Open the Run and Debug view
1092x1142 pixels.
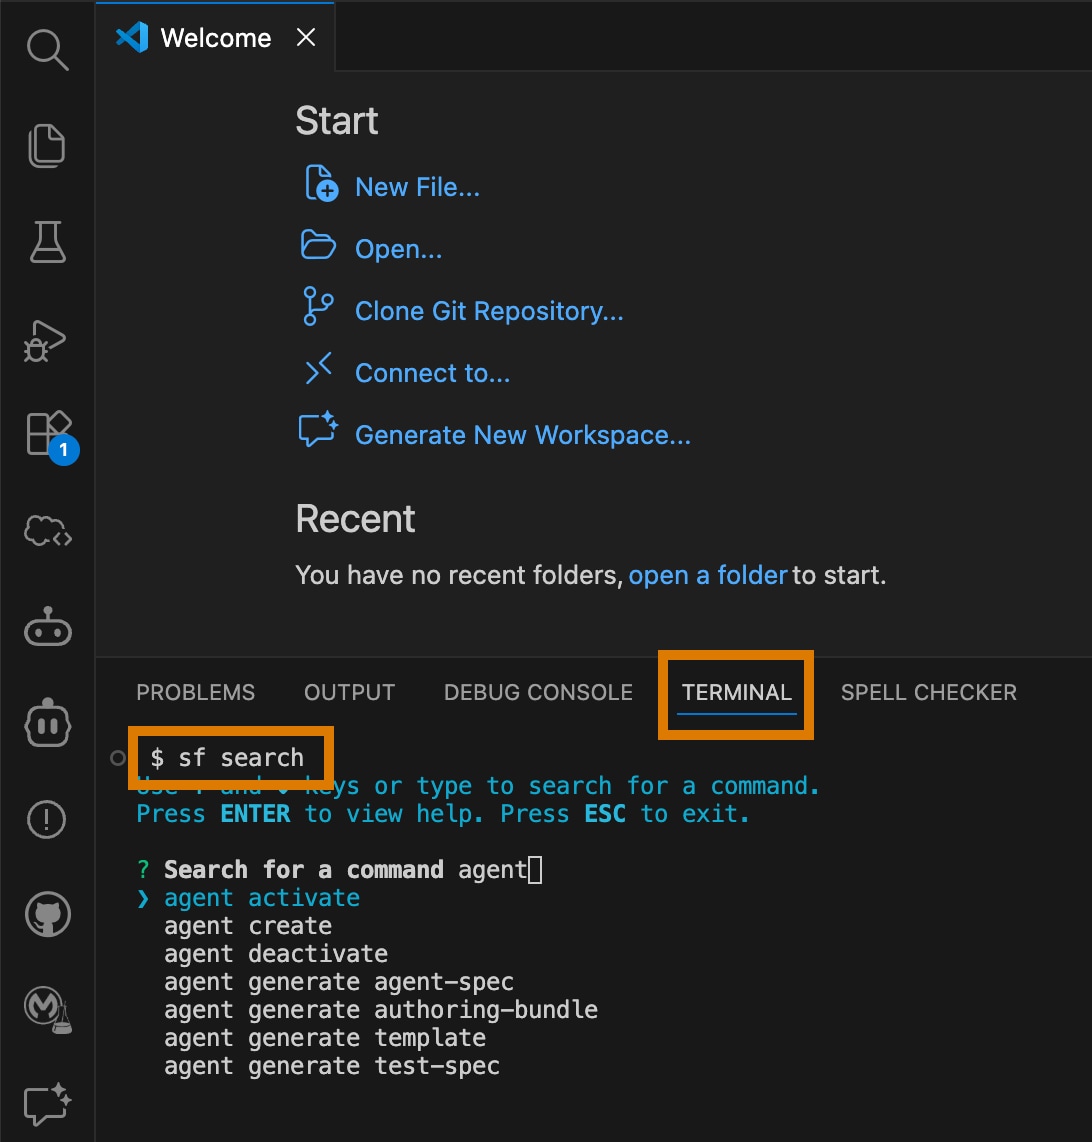point(47,341)
